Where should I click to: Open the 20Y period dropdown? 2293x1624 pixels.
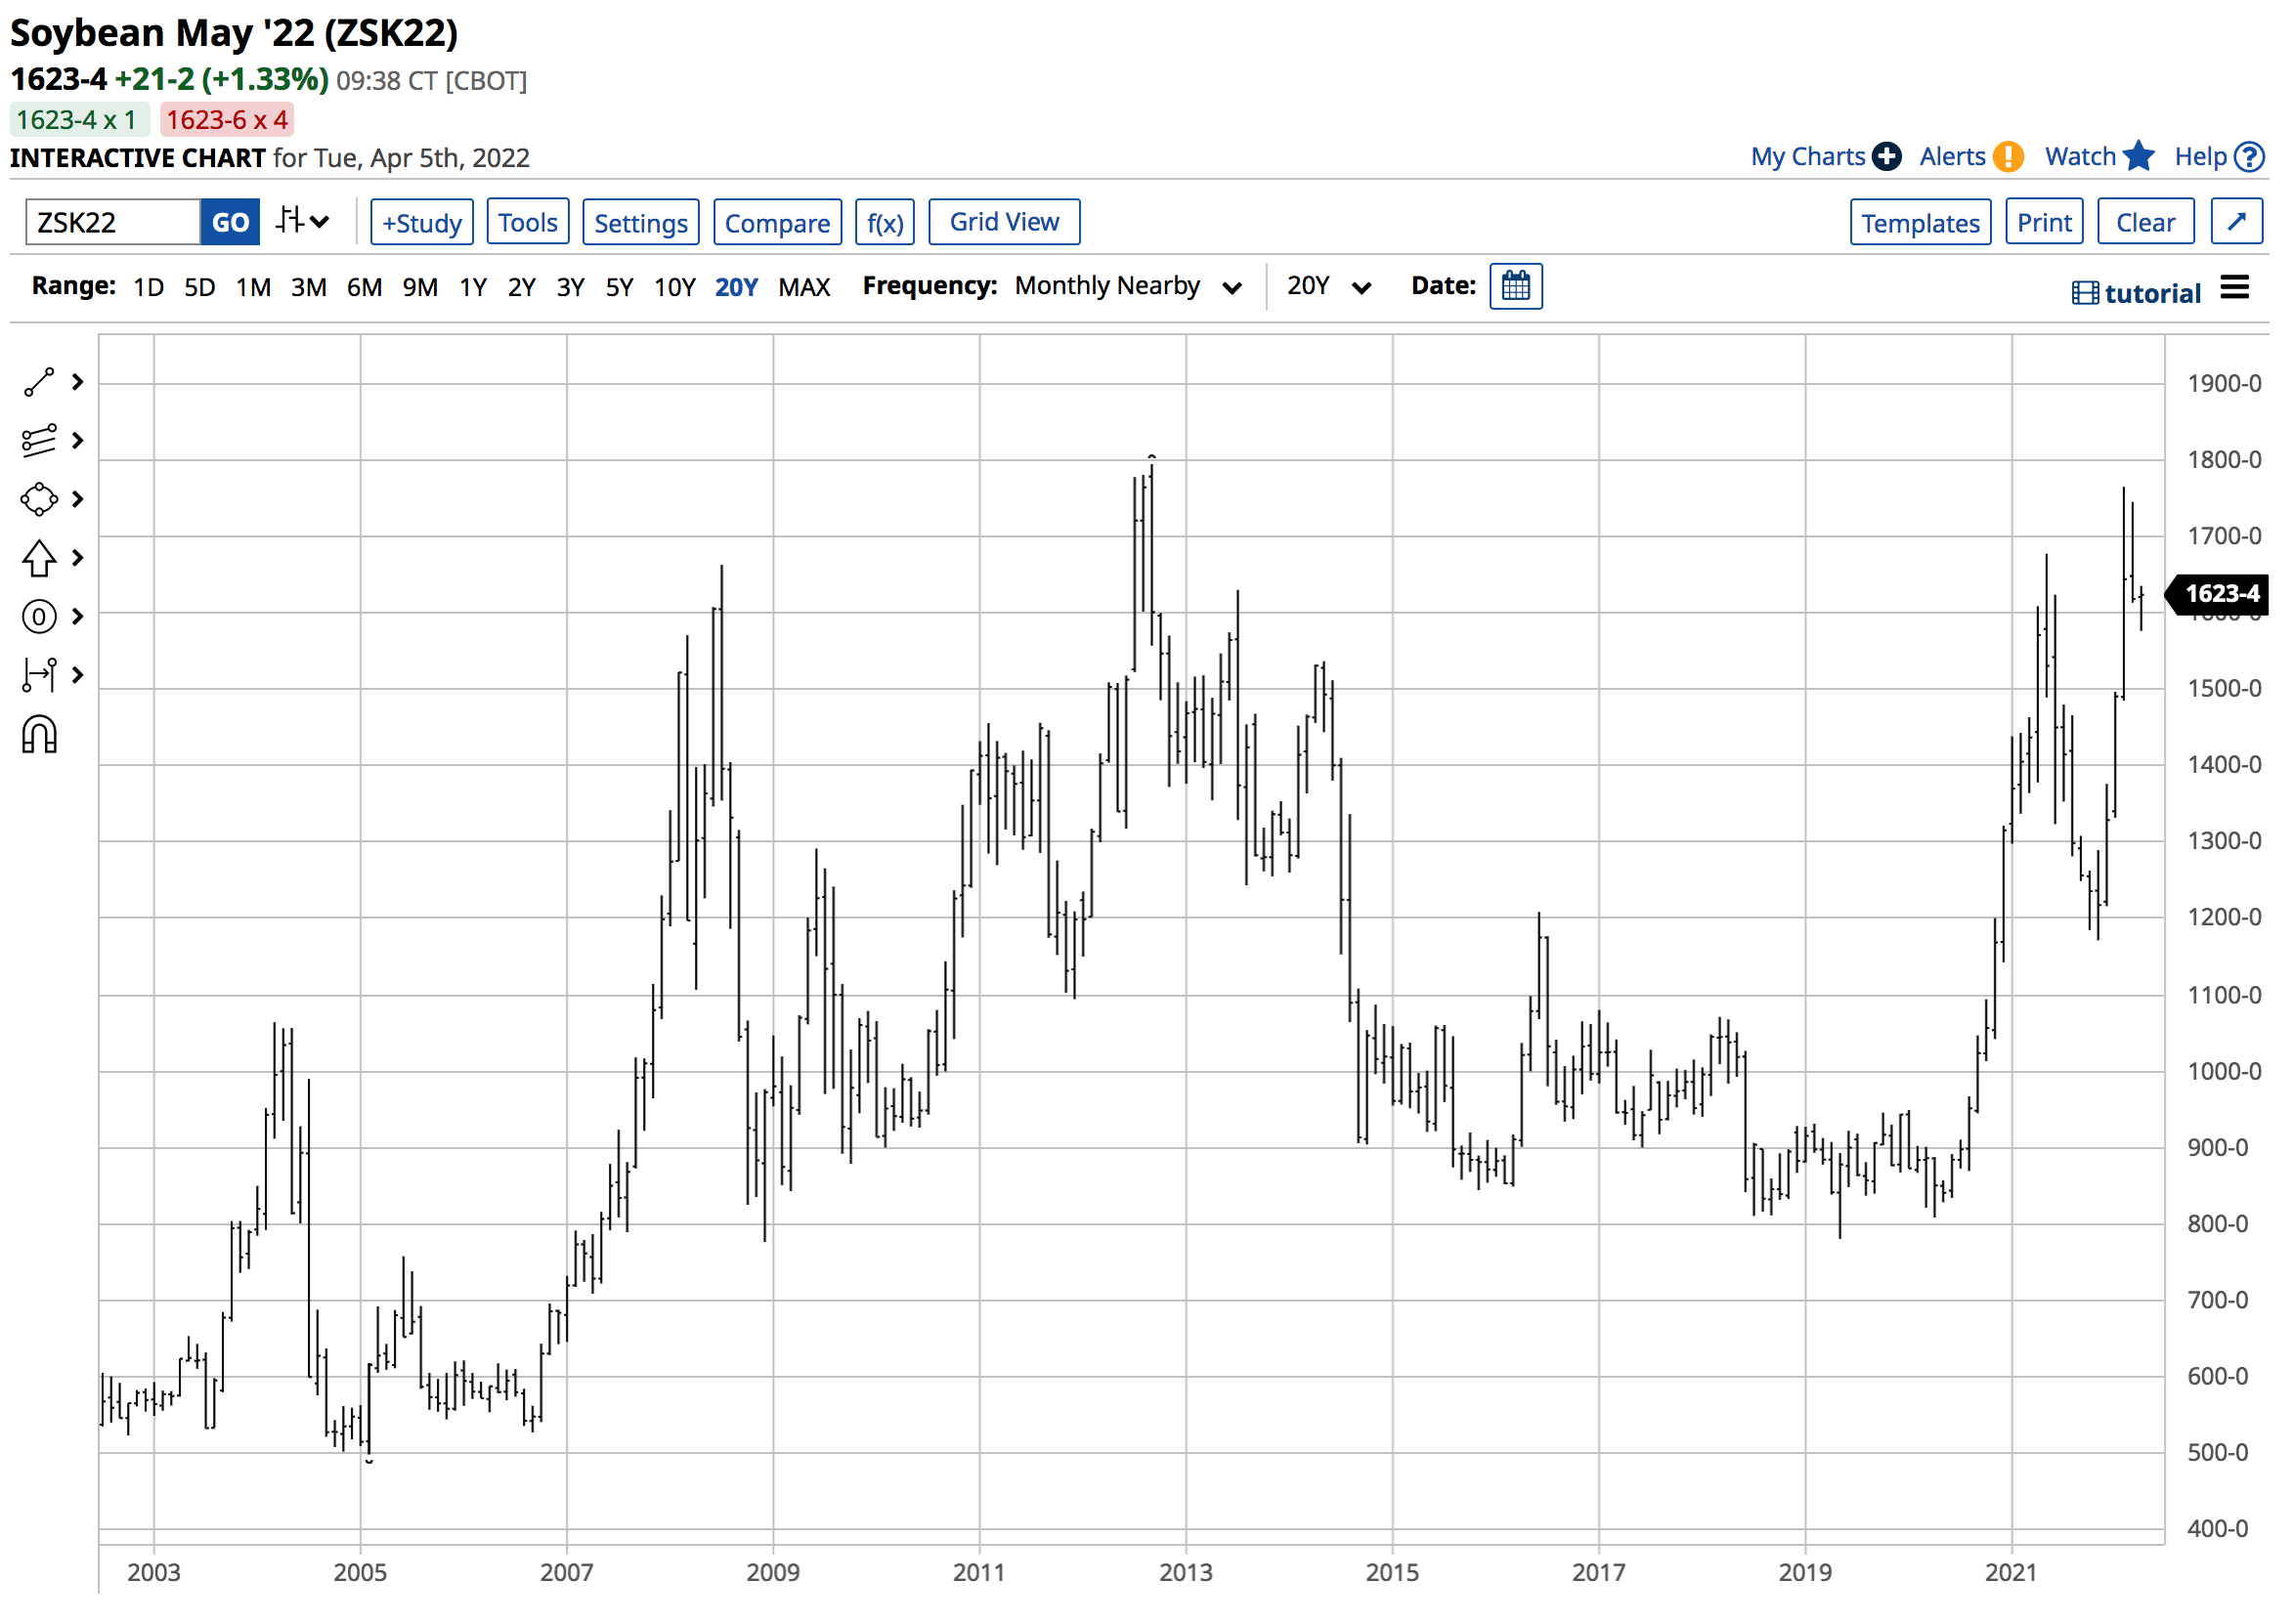[x=1327, y=287]
